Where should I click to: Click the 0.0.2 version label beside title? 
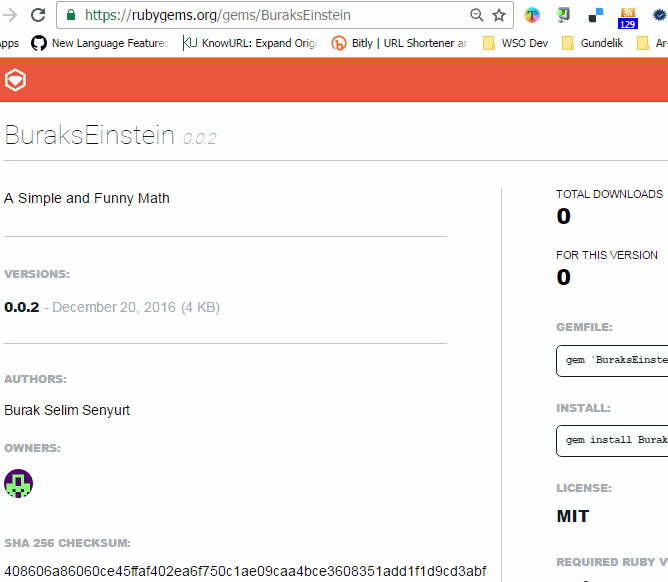tap(199, 138)
